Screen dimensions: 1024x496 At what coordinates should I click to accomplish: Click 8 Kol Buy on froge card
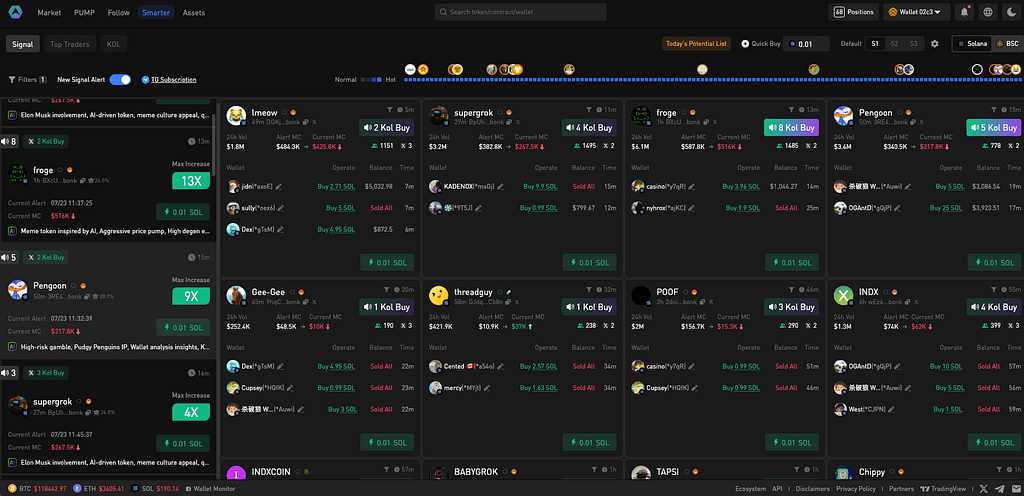[x=792, y=128]
